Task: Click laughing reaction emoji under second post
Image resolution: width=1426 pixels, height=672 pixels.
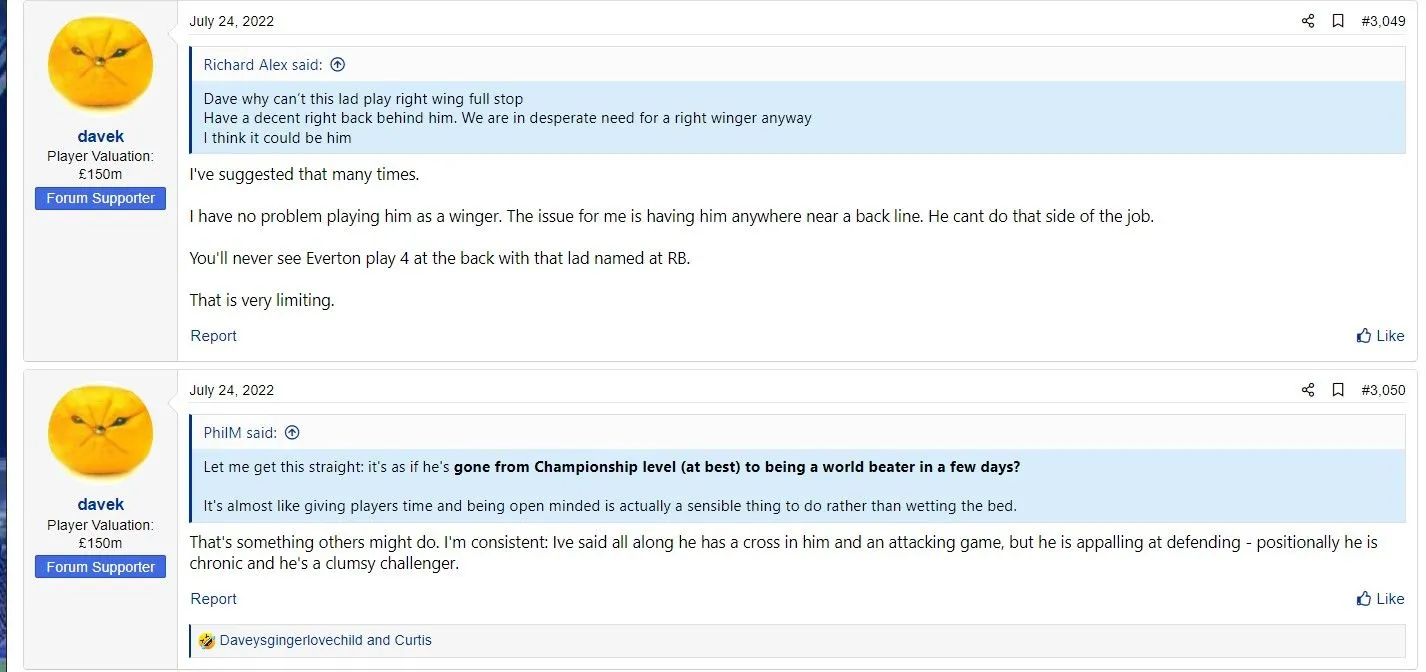Action: [x=207, y=641]
